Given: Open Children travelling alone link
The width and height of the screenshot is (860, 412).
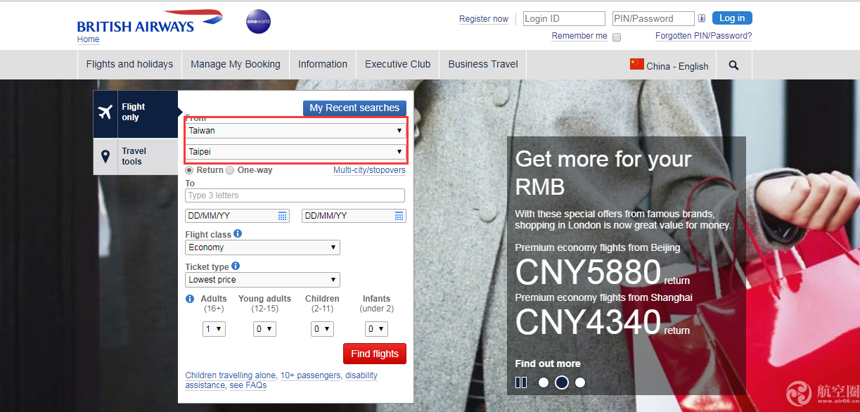Looking at the screenshot, I should click(x=231, y=375).
